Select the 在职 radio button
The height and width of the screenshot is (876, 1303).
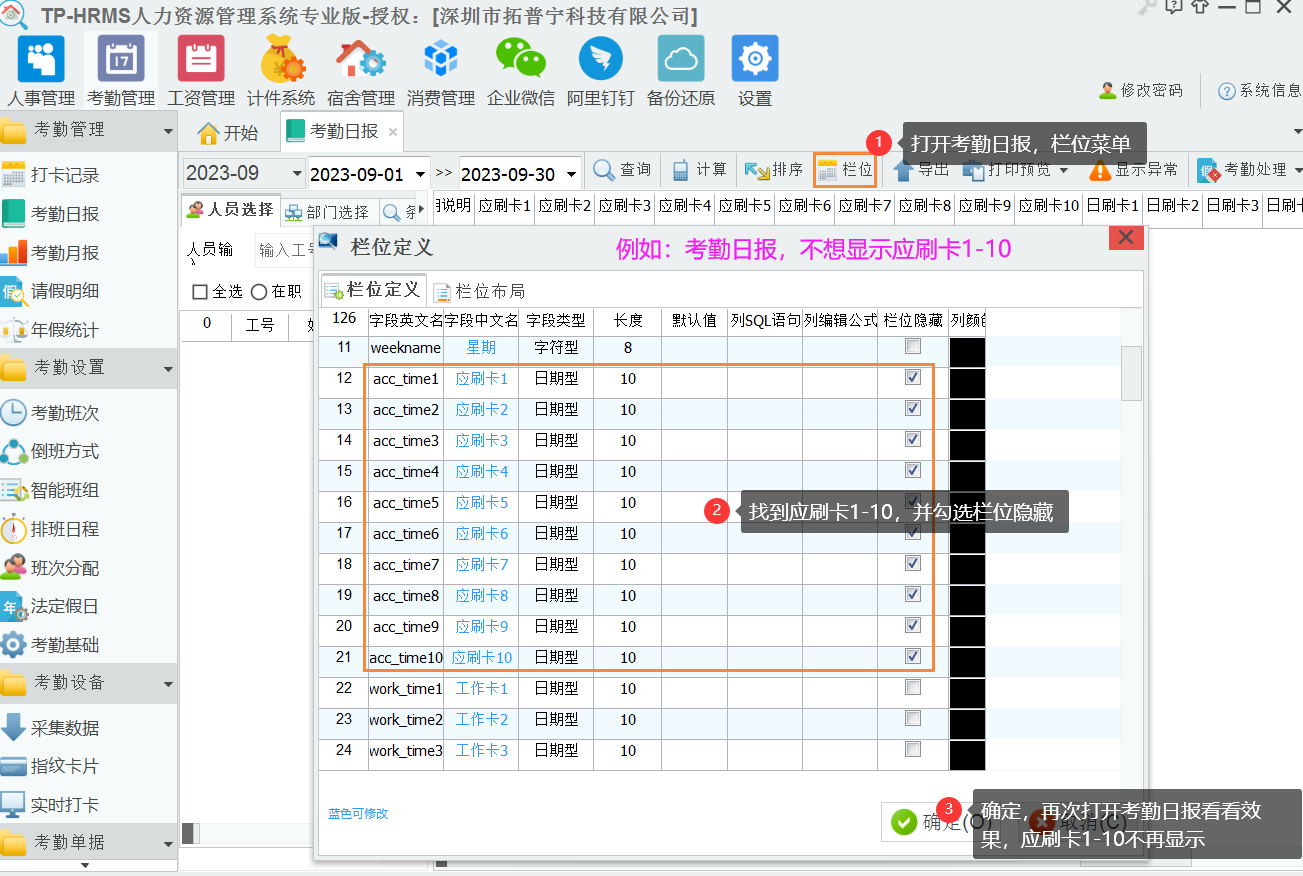259,292
